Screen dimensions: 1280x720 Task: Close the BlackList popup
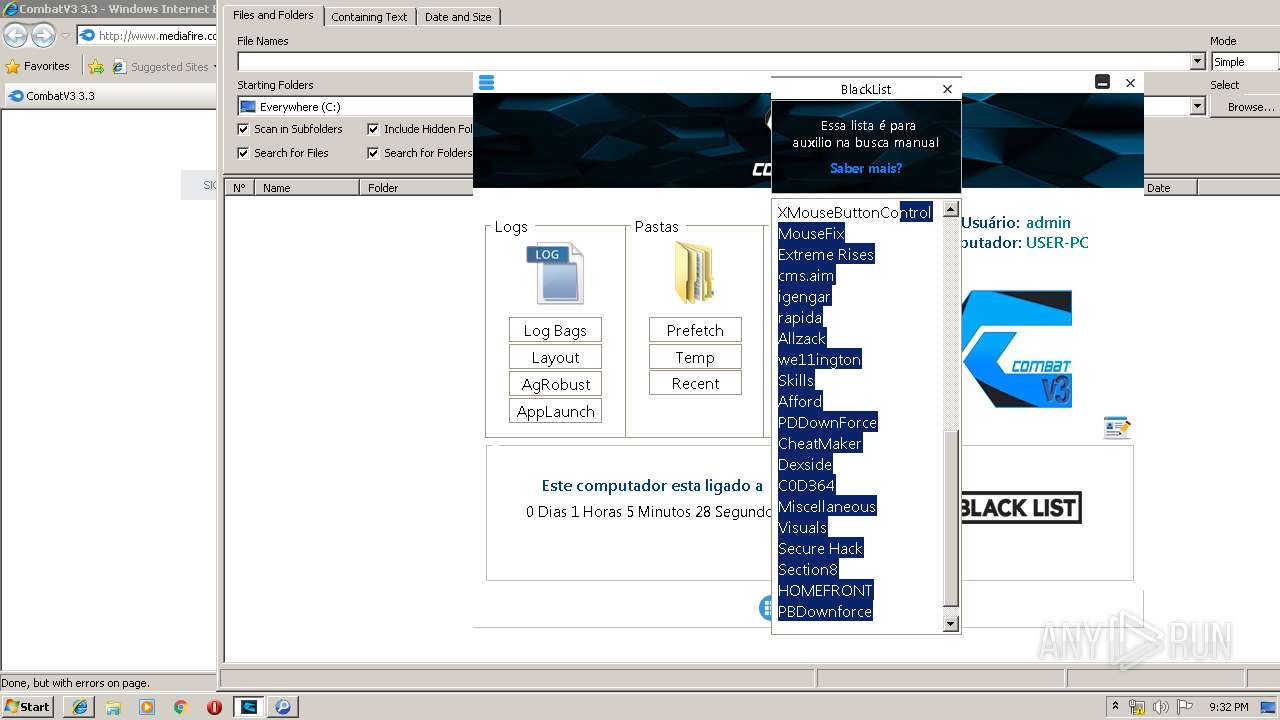[x=947, y=89]
